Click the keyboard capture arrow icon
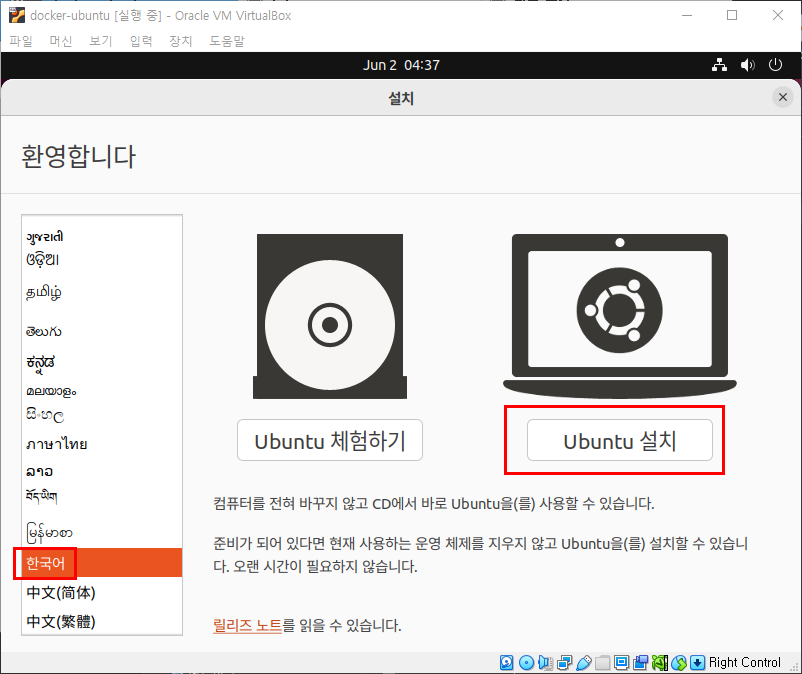The height and width of the screenshot is (674, 802). click(697, 663)
